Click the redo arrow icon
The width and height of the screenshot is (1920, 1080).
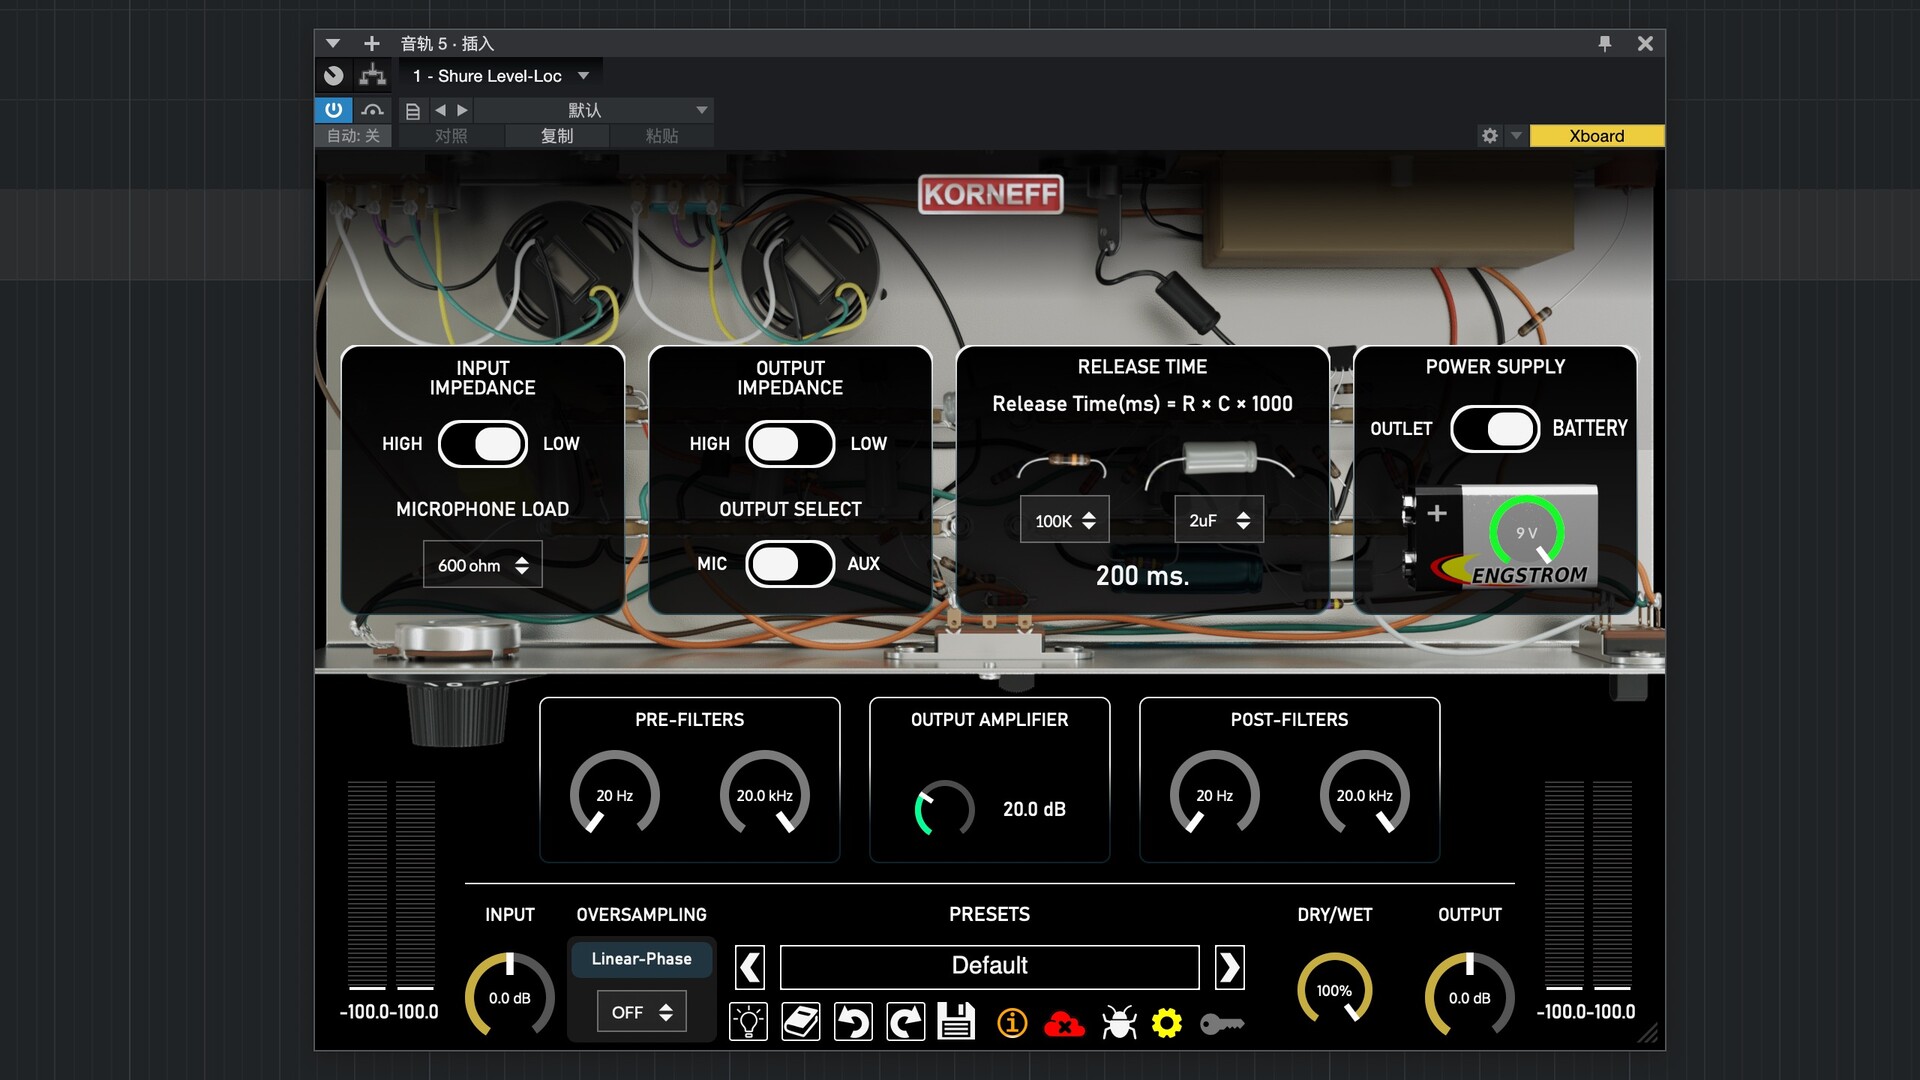coord(906,1022)
